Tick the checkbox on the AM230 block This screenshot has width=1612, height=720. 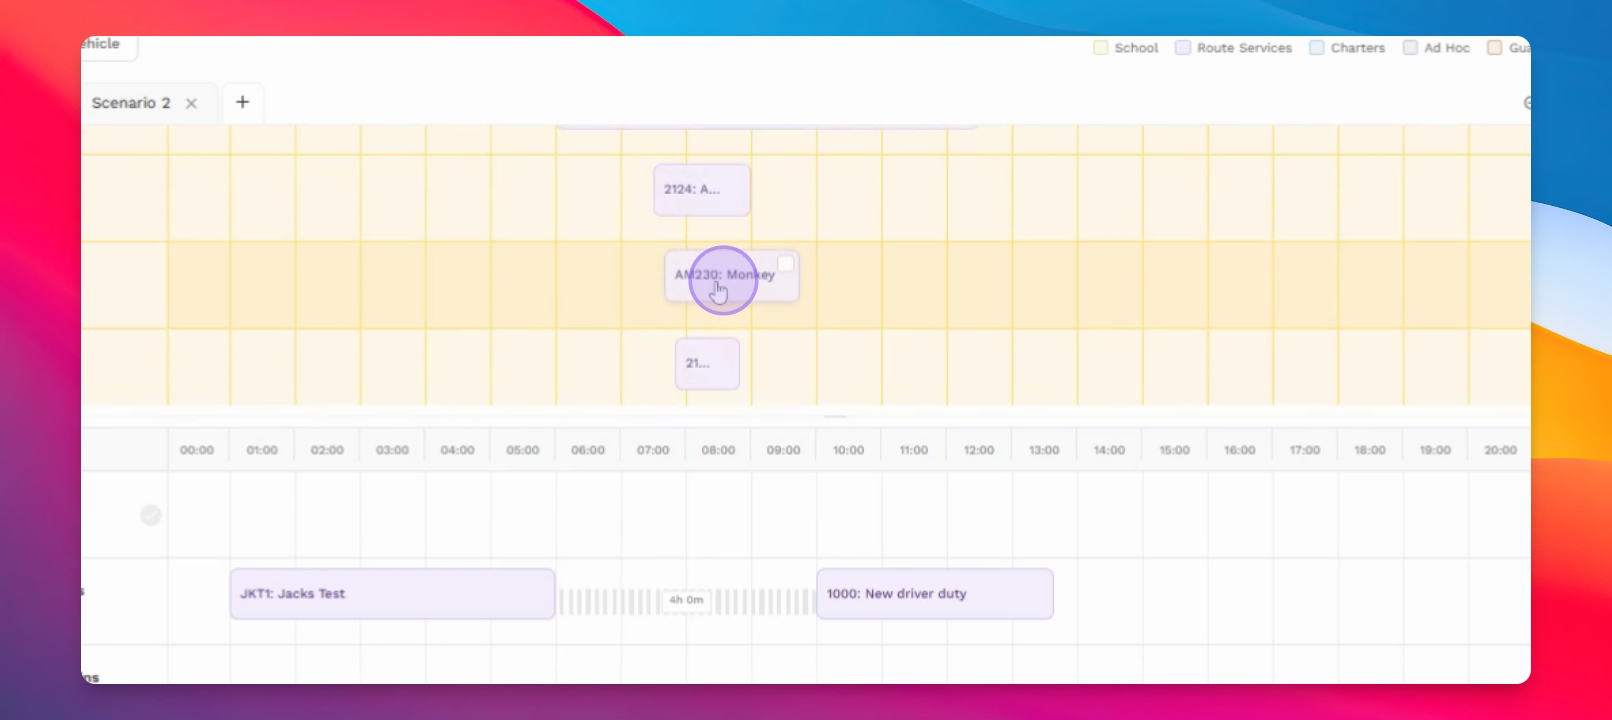(786, 263)
